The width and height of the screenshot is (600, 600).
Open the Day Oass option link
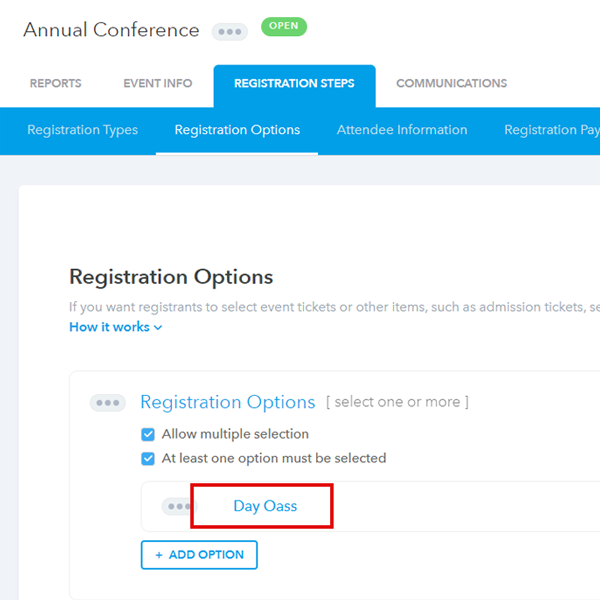[x=265, y=506]
